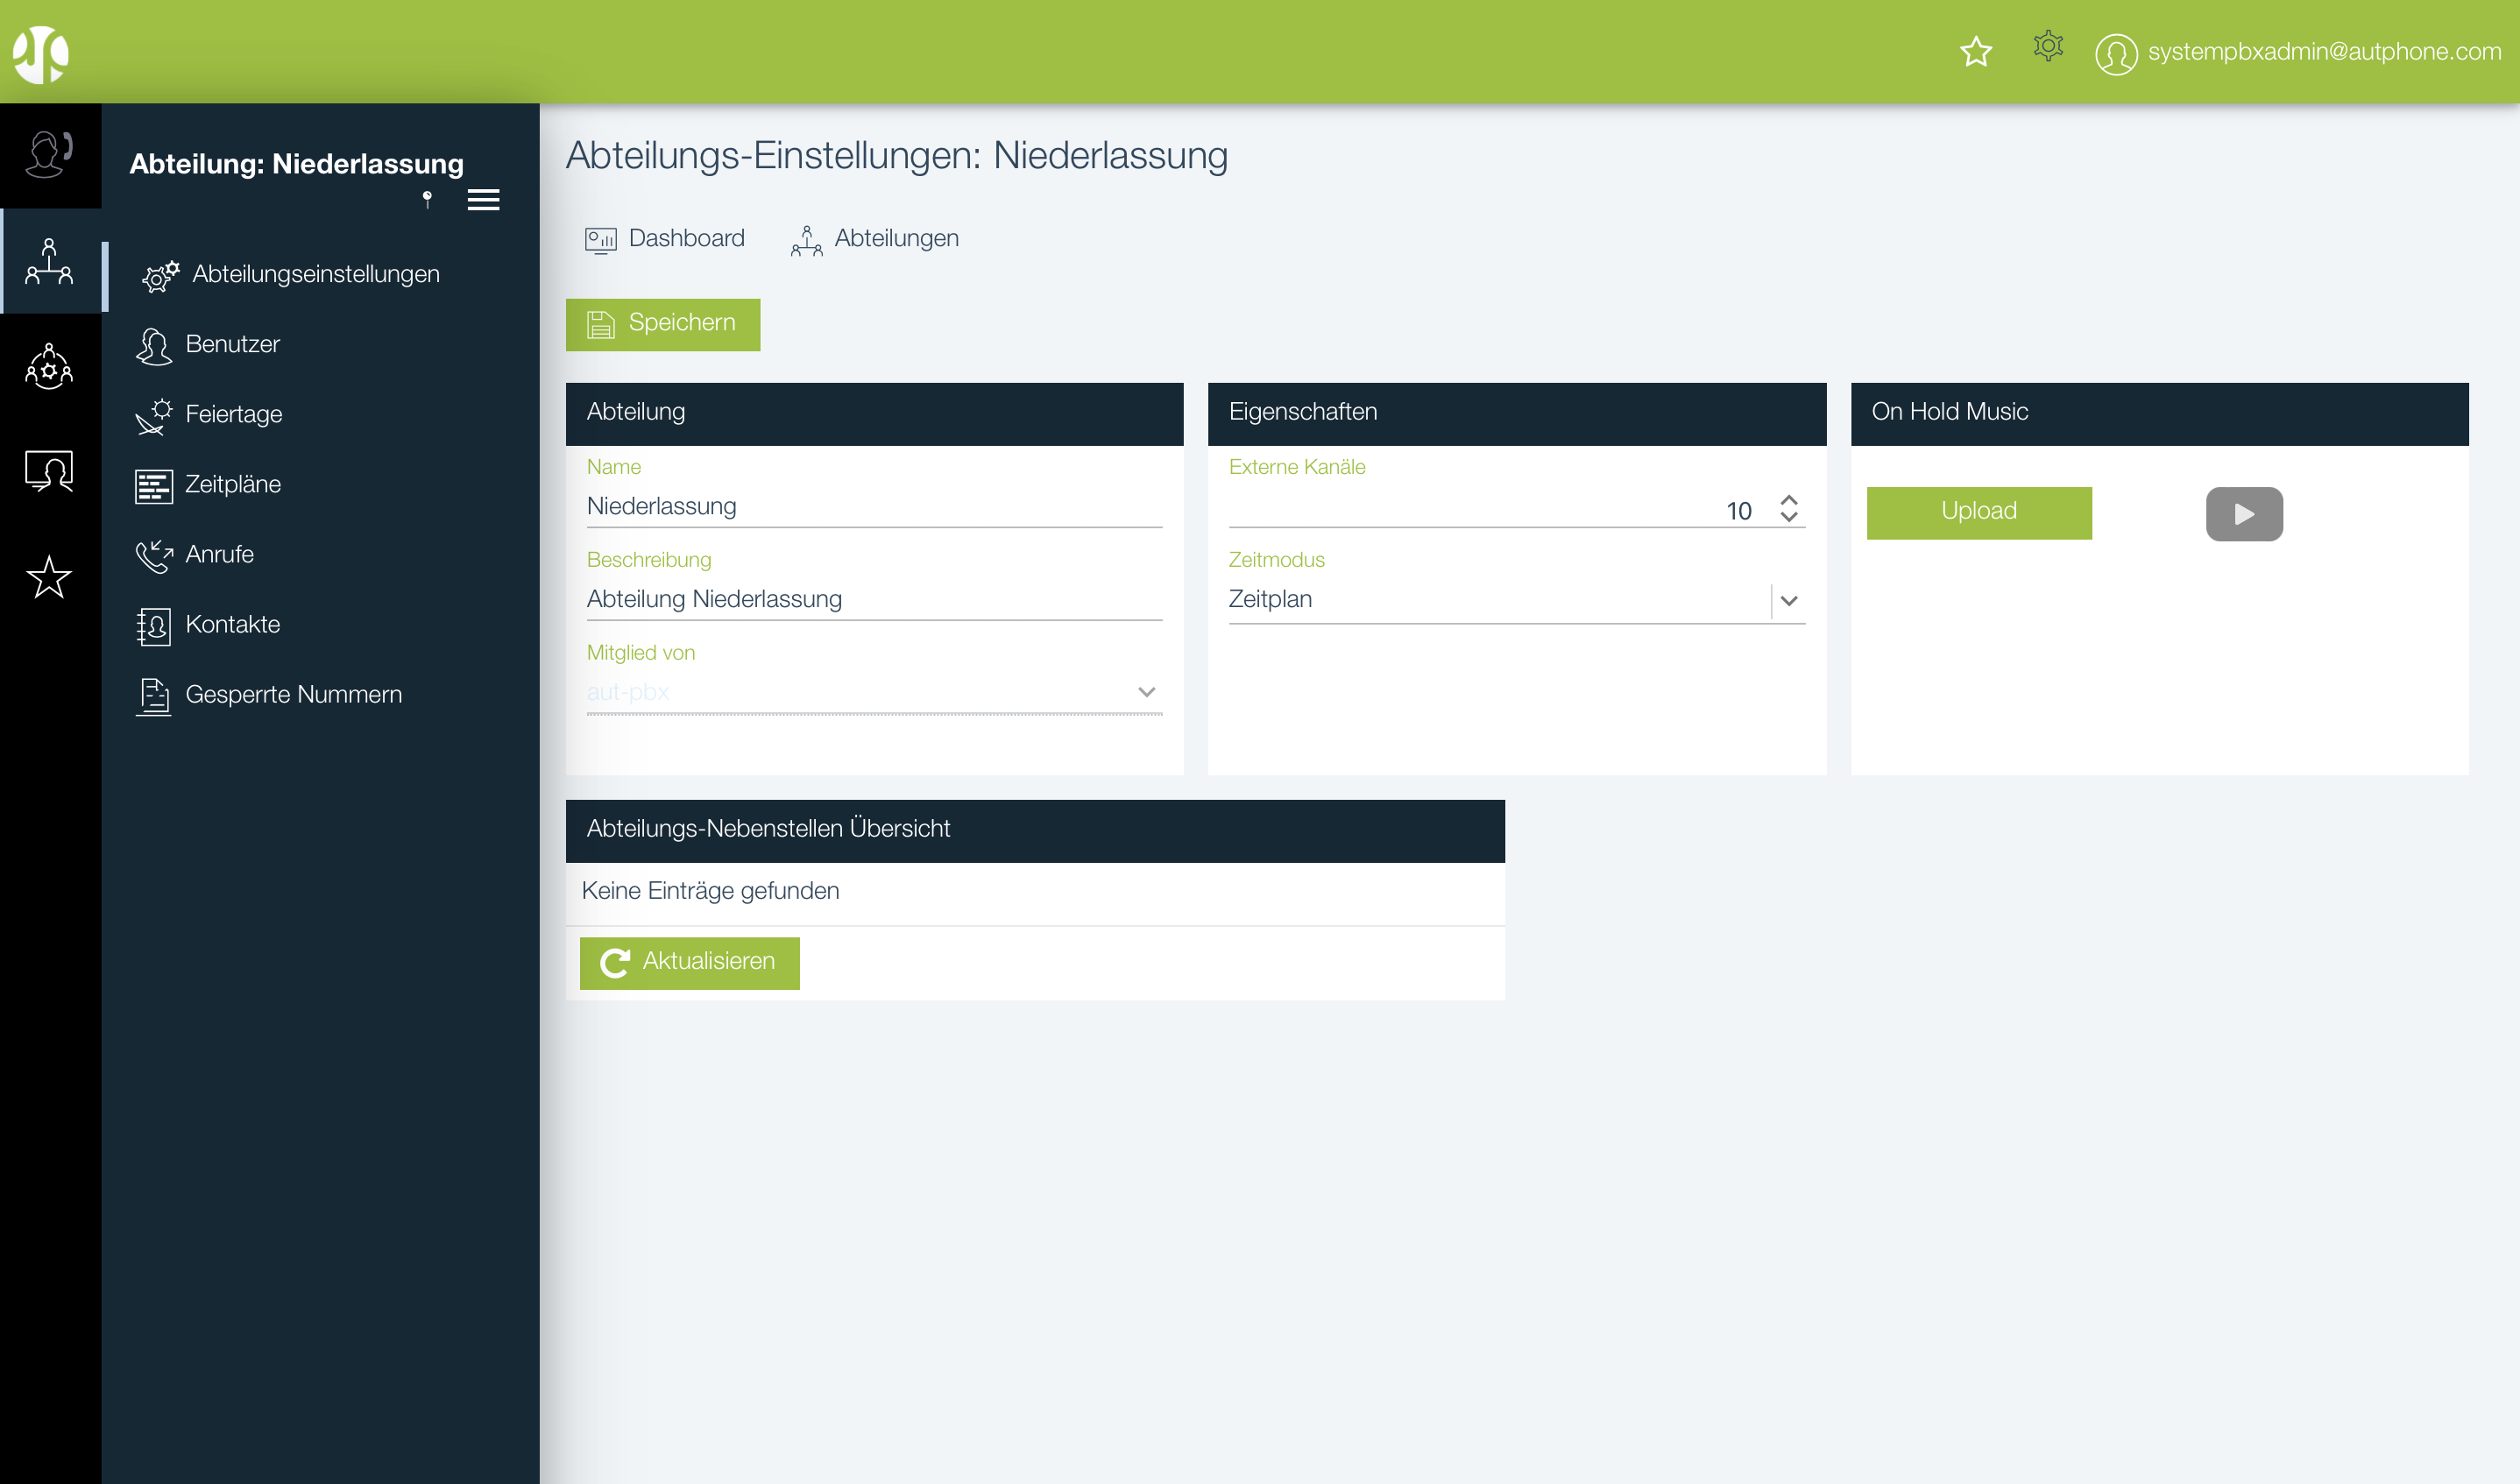Increase Externe Kanäle with up arrow
The width and height of the screenshot is (2520, 1484).
(x=1789, y=500)
